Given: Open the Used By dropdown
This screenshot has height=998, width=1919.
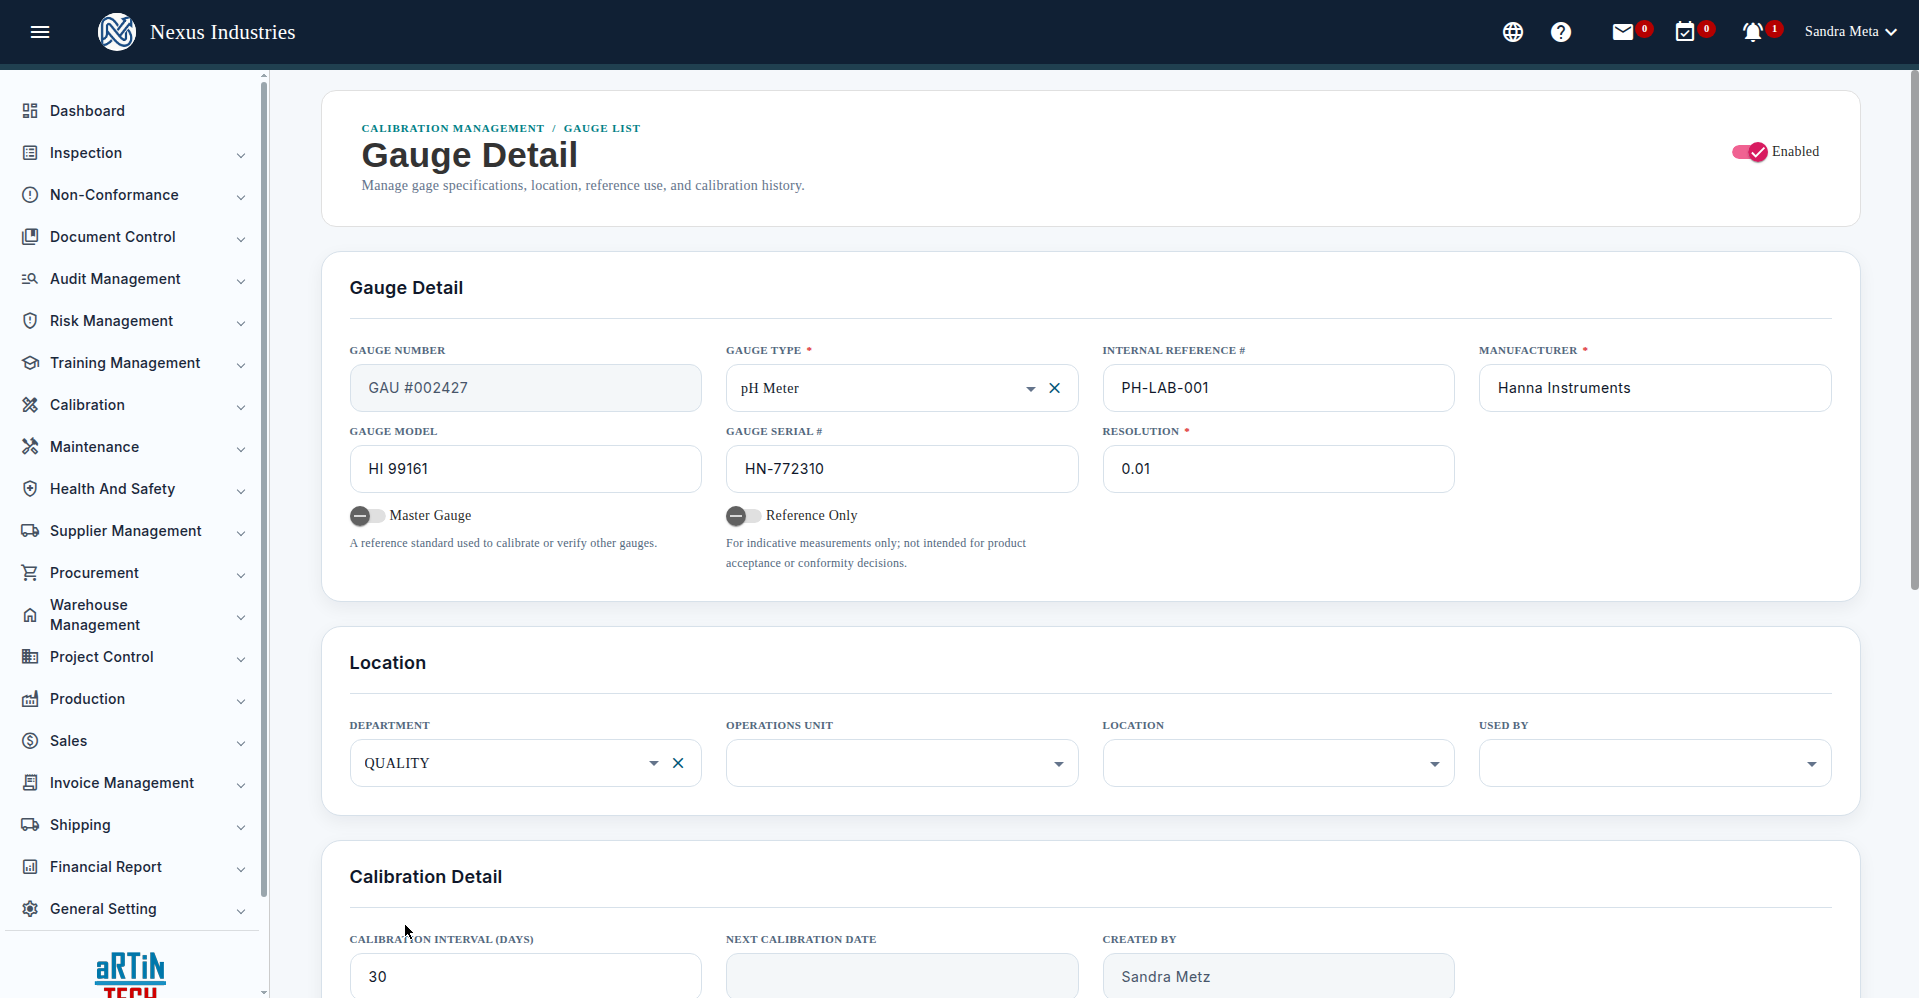Looking at the screenshot, I should coord(1655,763).
